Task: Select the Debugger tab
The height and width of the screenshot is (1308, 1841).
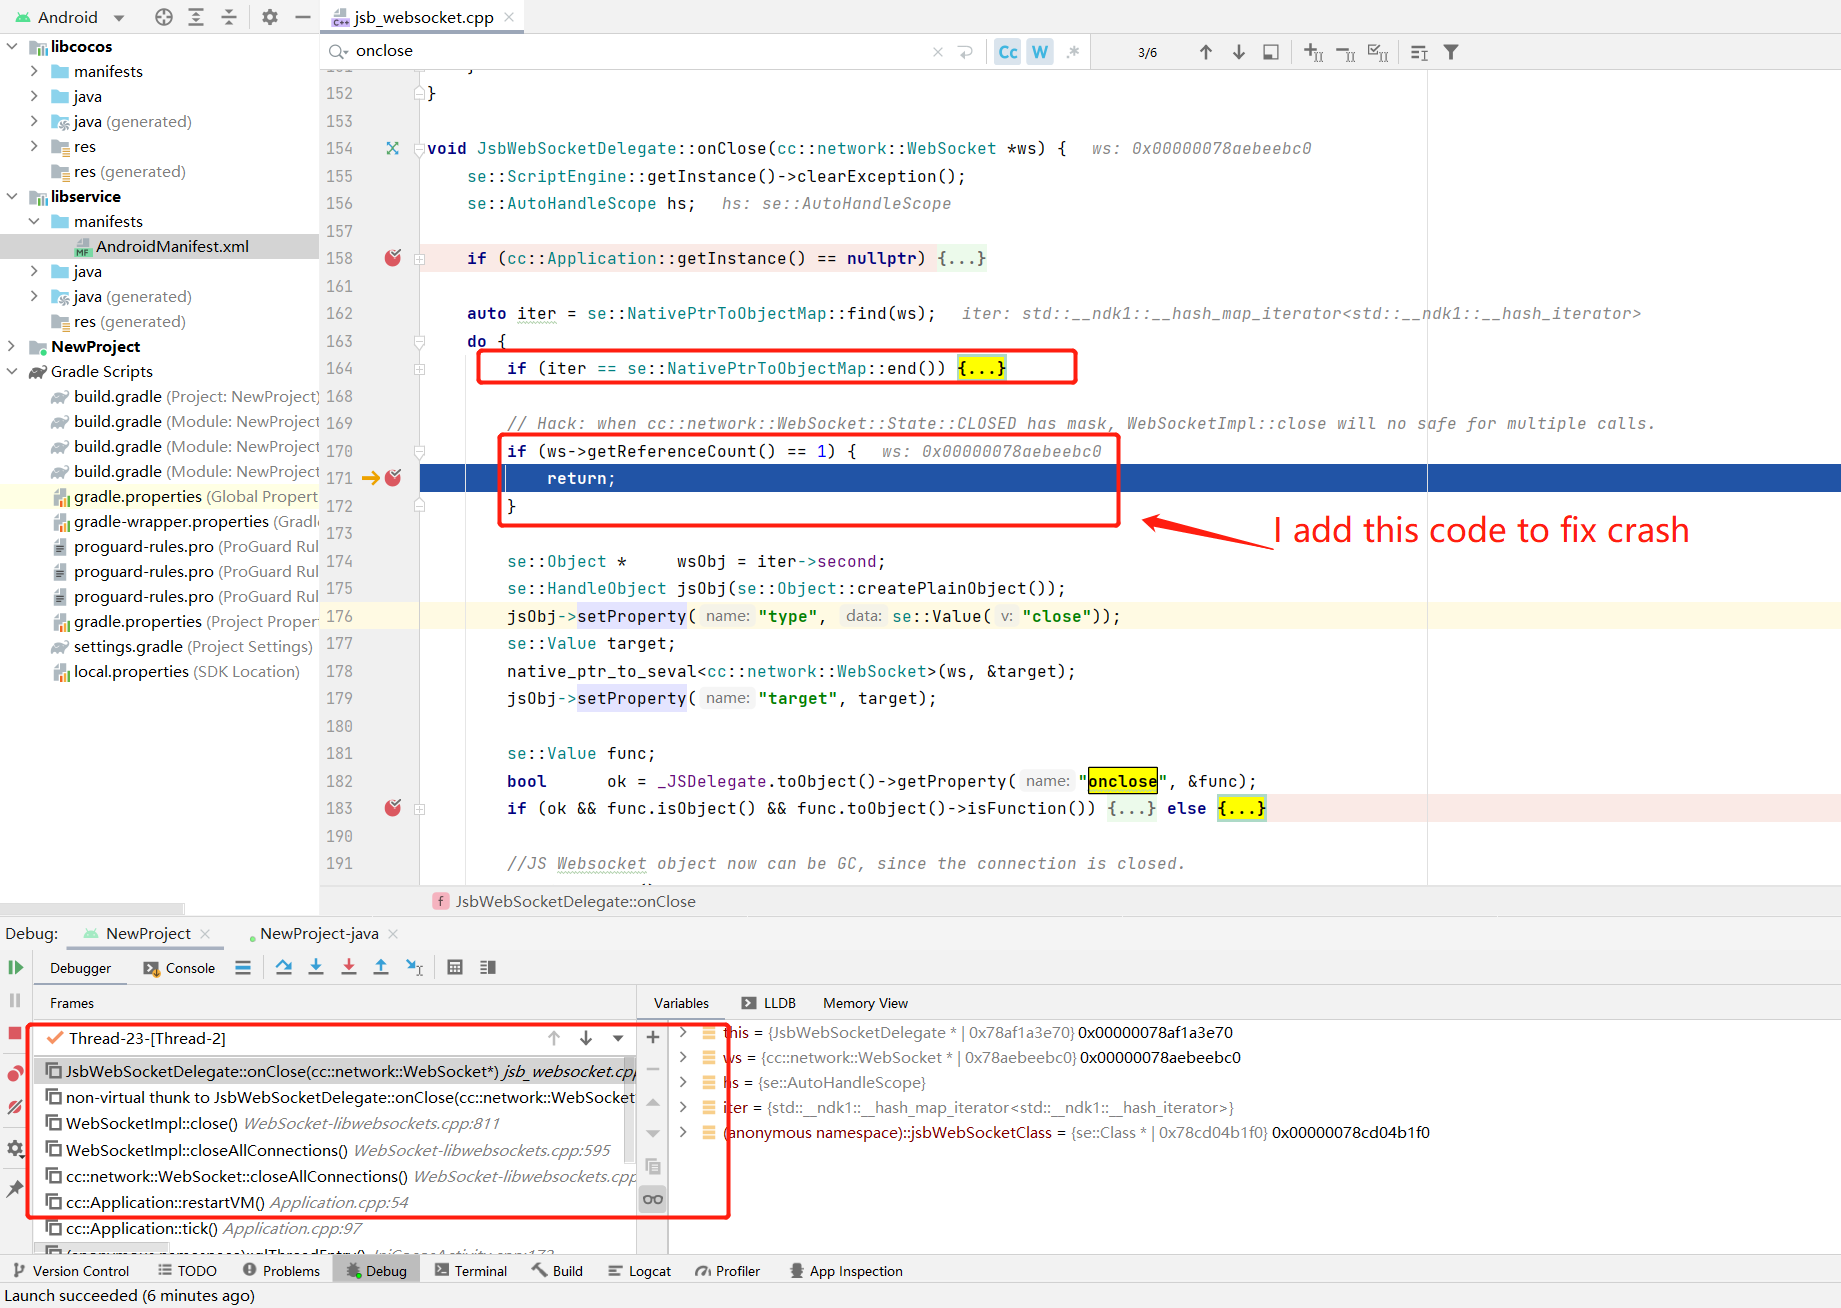Action: 81,968
